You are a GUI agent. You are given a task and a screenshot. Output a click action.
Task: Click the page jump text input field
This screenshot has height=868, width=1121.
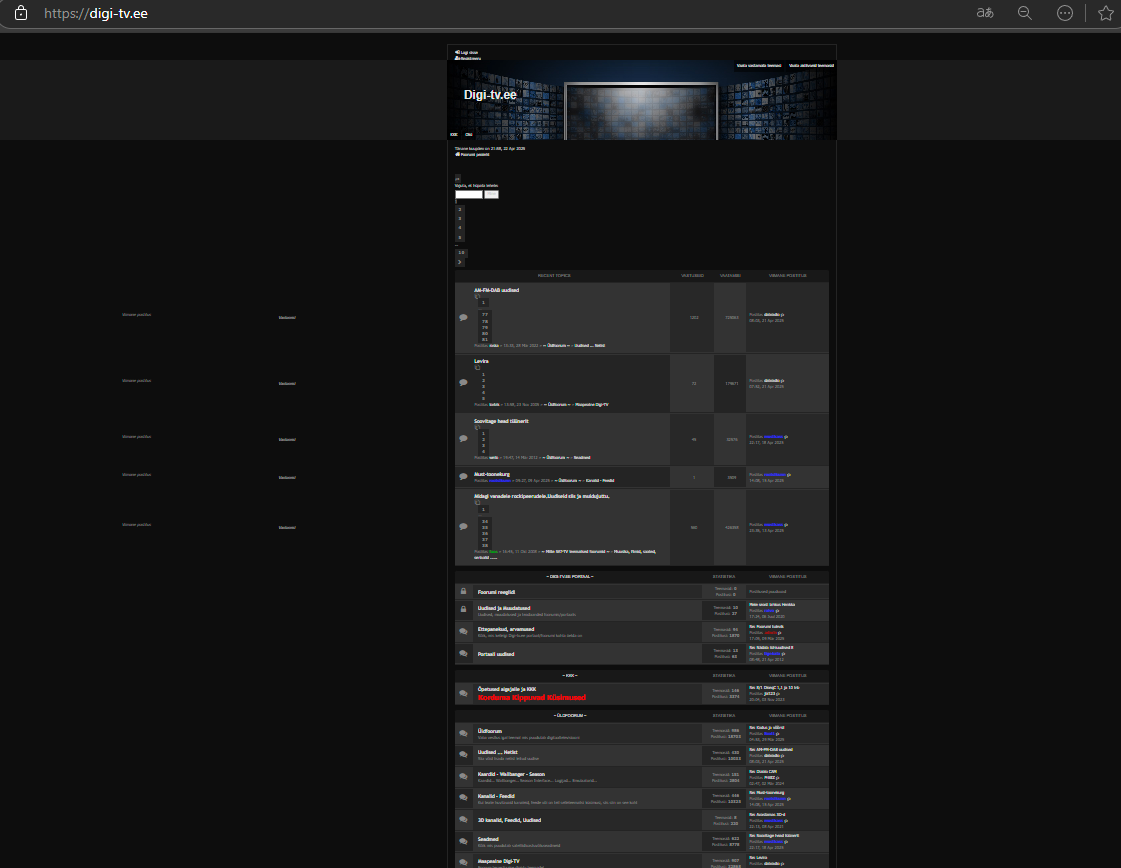pyautogui.click(x=469, y=194)
